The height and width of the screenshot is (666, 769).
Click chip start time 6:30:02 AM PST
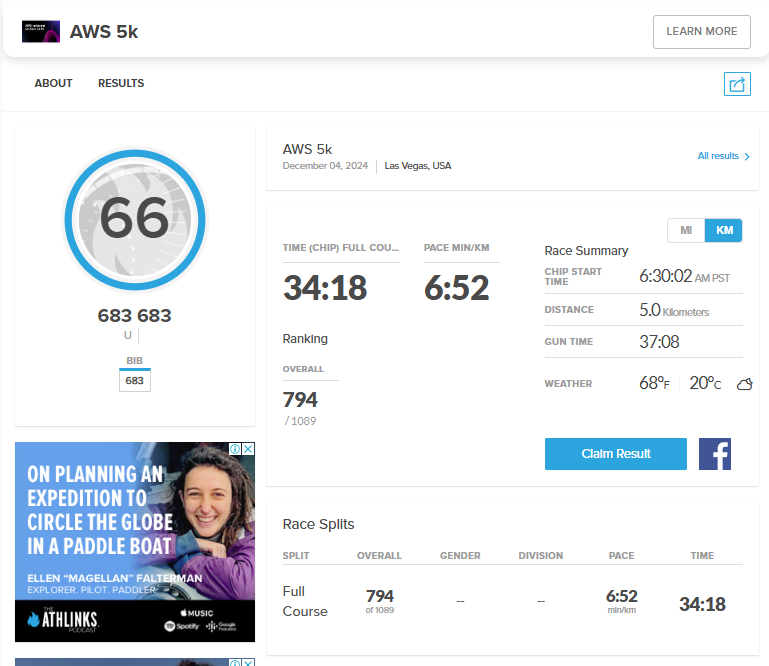[x=684, y=276]
